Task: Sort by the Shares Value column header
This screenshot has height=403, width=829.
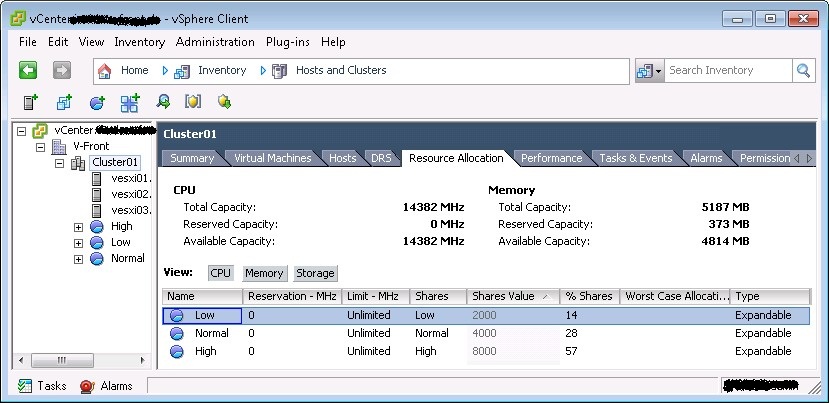Action: pos(513,296)
